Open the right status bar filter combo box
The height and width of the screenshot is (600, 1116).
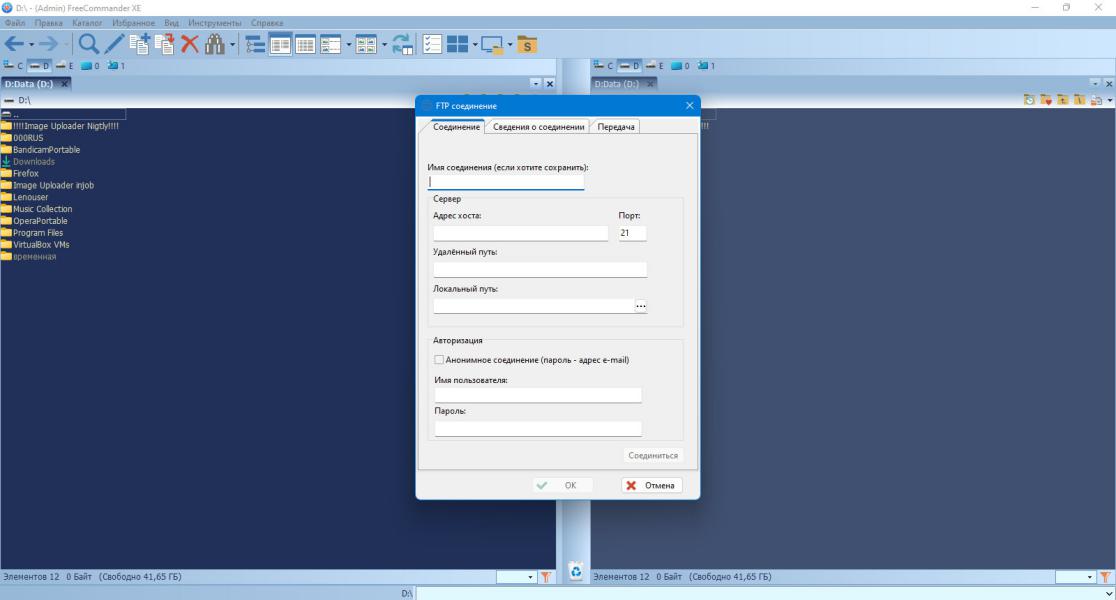tap(1075, 577)
